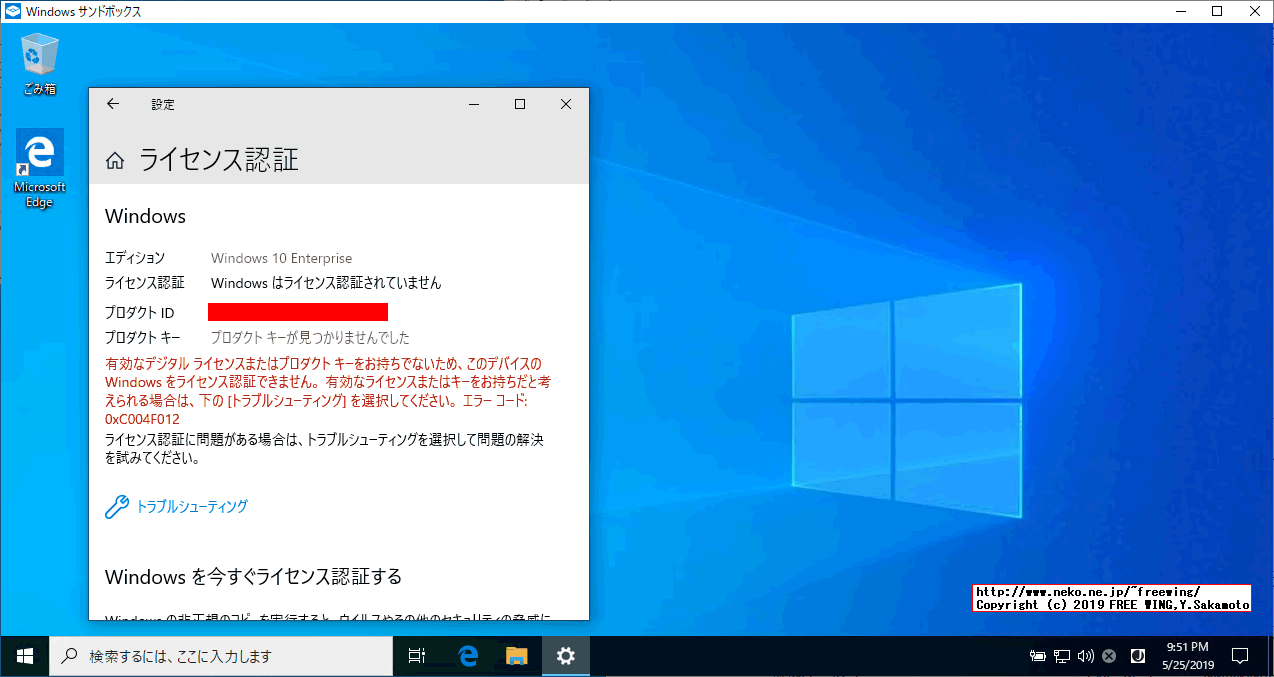1274x677 pixels.
Task: Go back using the Settings back arrow
Action: [112, 103]
